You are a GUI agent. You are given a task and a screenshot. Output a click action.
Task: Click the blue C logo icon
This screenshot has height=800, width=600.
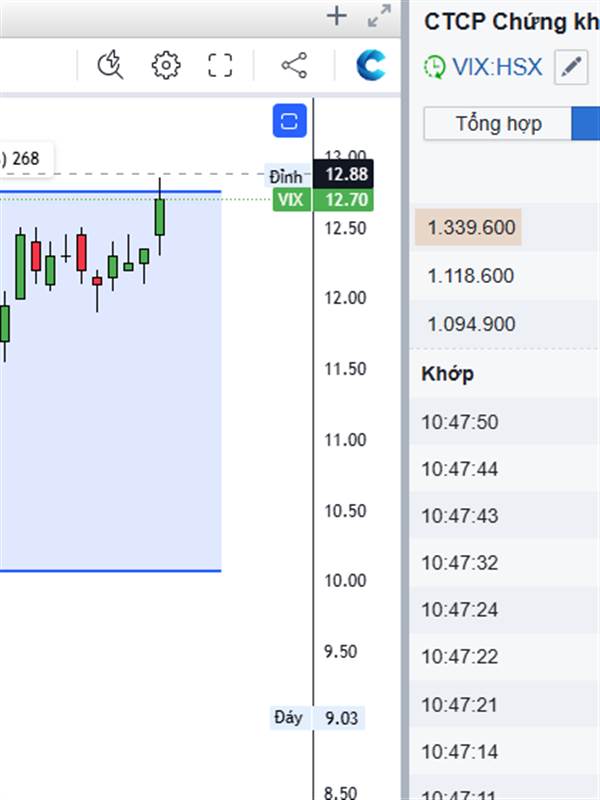pyautogui.click(x=370, y=65)
